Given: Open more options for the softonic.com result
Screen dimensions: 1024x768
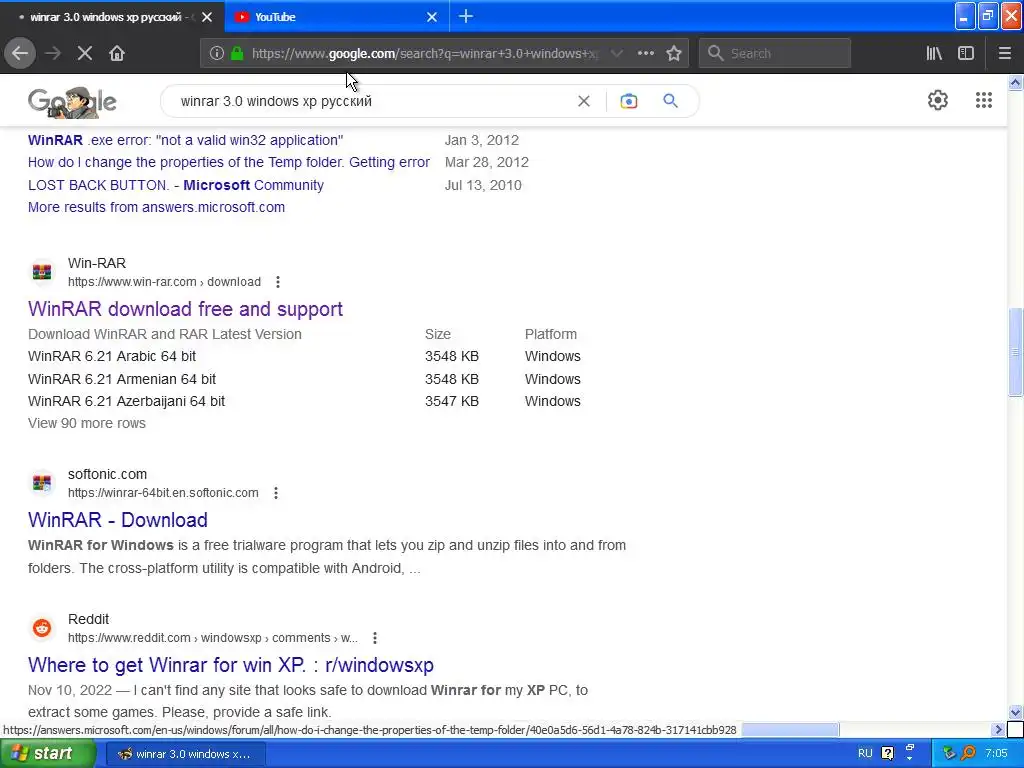Looking at the screenshot, I should point(276,492).
